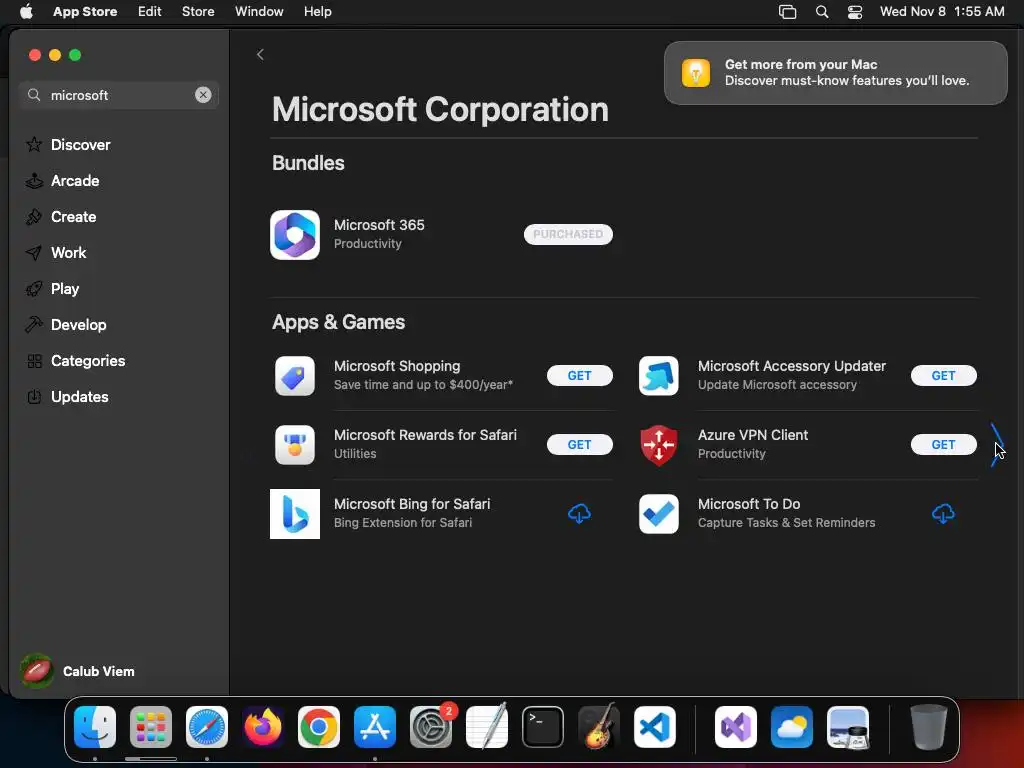This screenshot has width=1024, height=768.
Task: Select Discover in the sidebar
Action: [119, 144]
